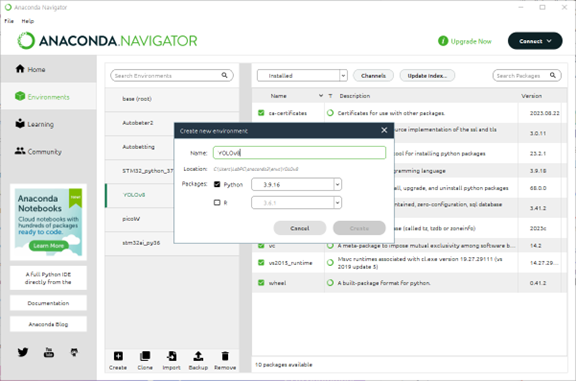Click version 2023.08.22 of ca-certificates

(544, 113)
